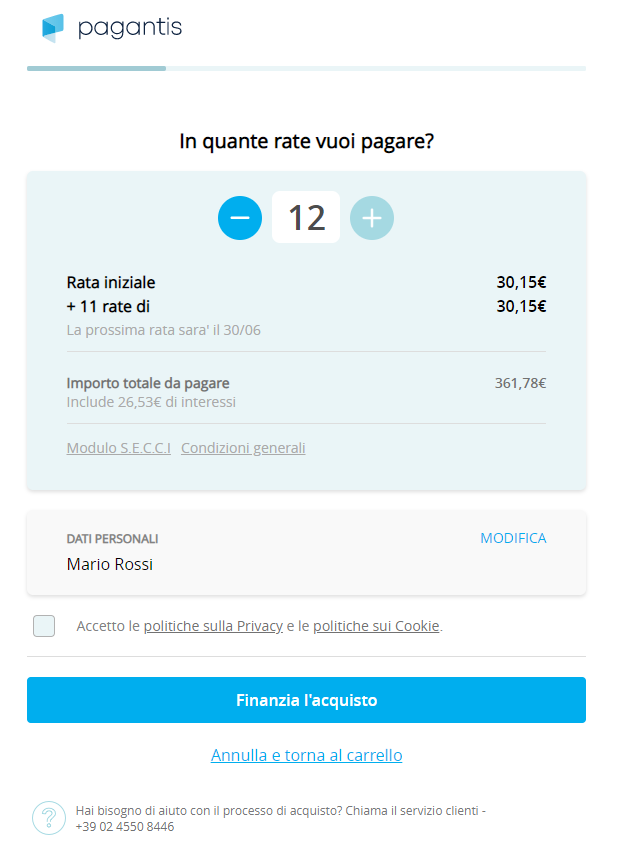Click the DATI PERSONALI heading
This screenshot has height=864, width=623.
(x=112, y=539)
